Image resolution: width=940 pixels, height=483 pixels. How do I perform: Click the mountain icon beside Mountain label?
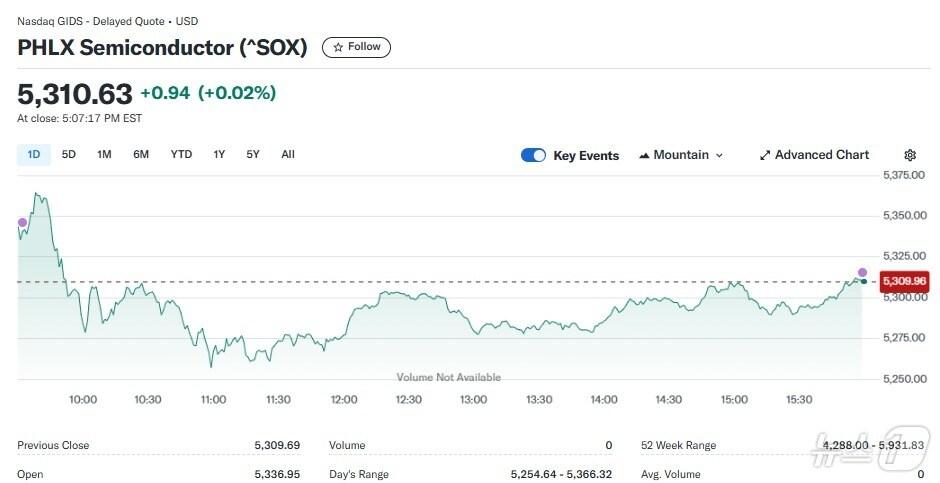click(644, 155)
